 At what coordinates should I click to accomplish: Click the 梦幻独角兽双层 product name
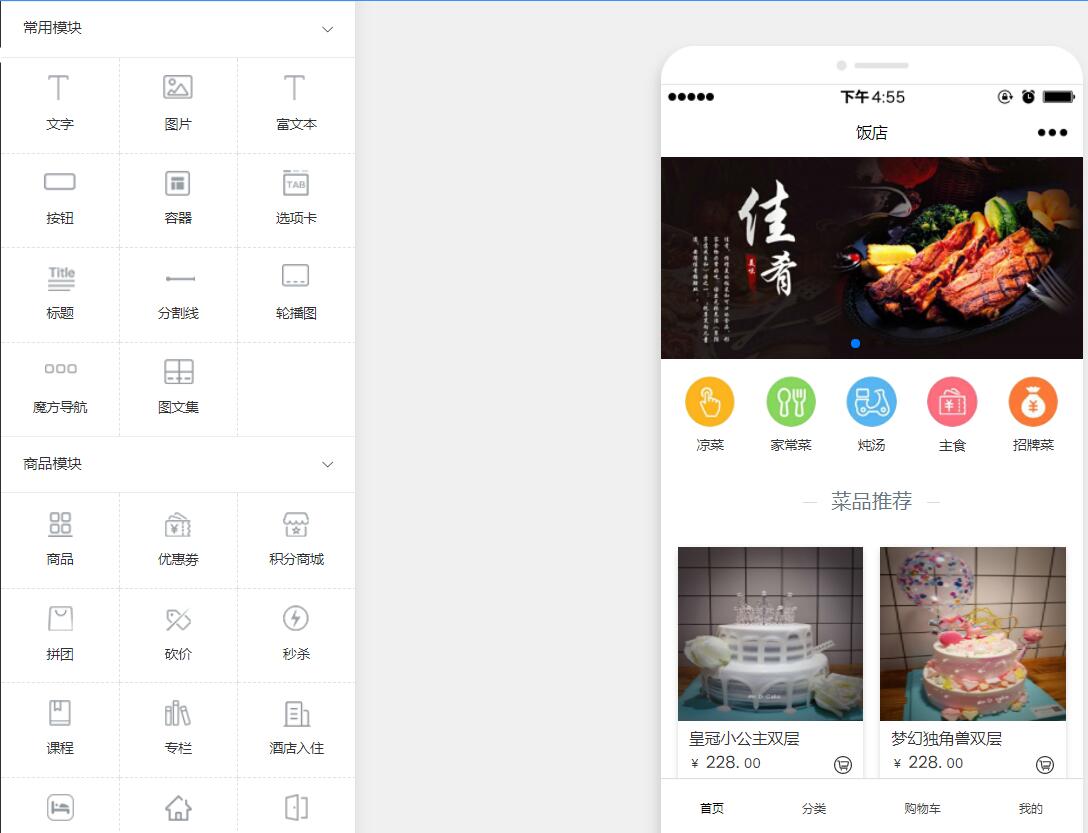[946, 739]
